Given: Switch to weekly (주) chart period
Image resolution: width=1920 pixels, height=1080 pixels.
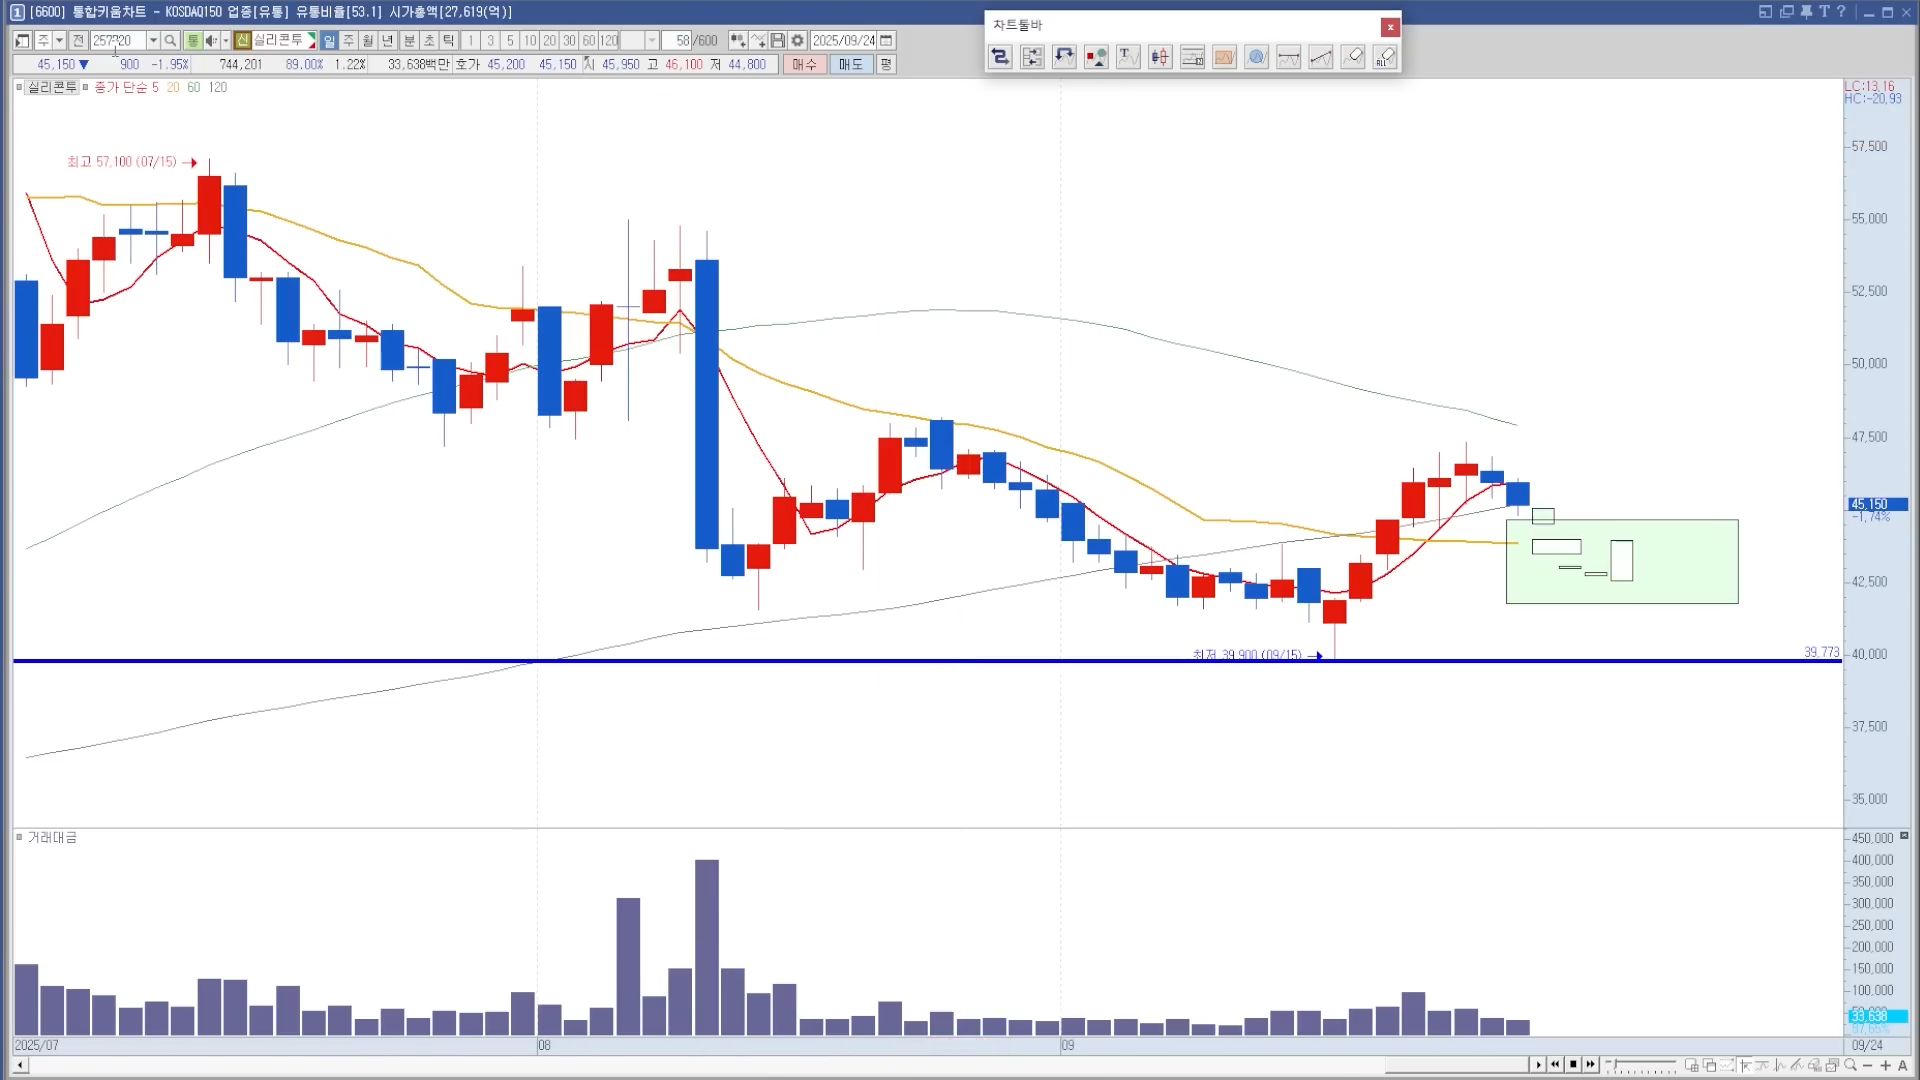Looking at the screenshot, I should (349, 41).
